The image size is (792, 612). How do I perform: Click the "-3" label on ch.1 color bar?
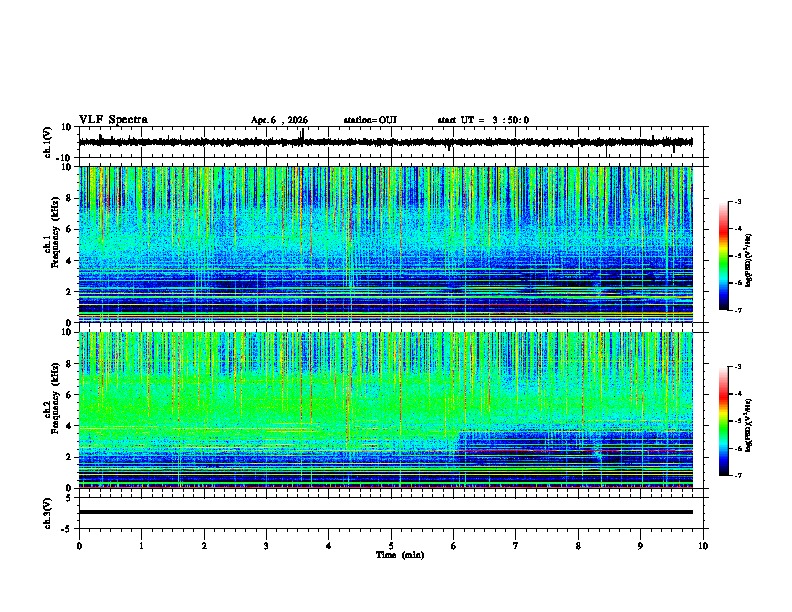coord(737,202)
